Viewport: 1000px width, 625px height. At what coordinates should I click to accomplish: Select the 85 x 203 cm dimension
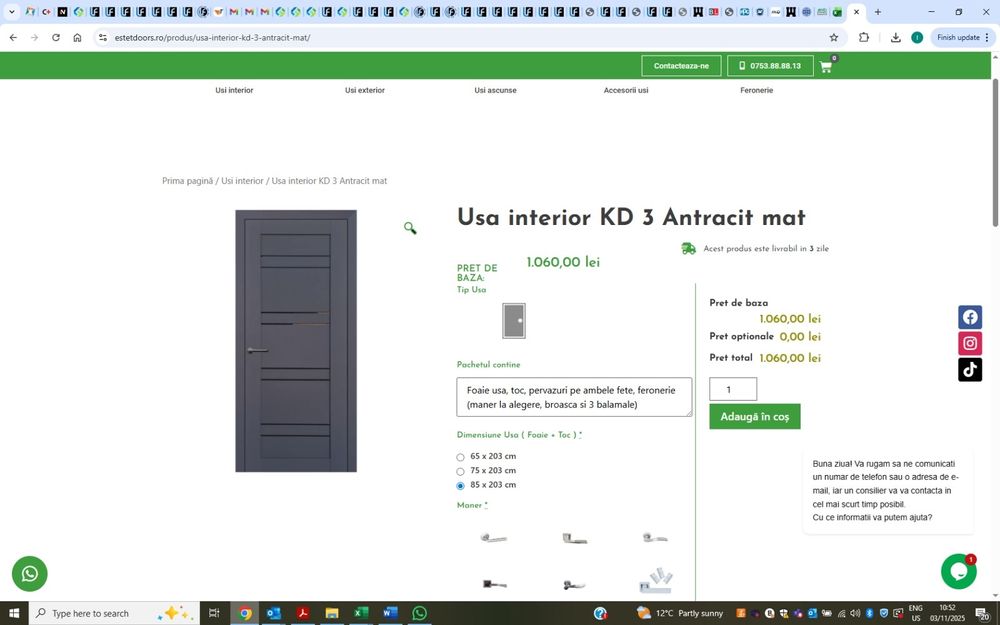(x=460, y=485)
